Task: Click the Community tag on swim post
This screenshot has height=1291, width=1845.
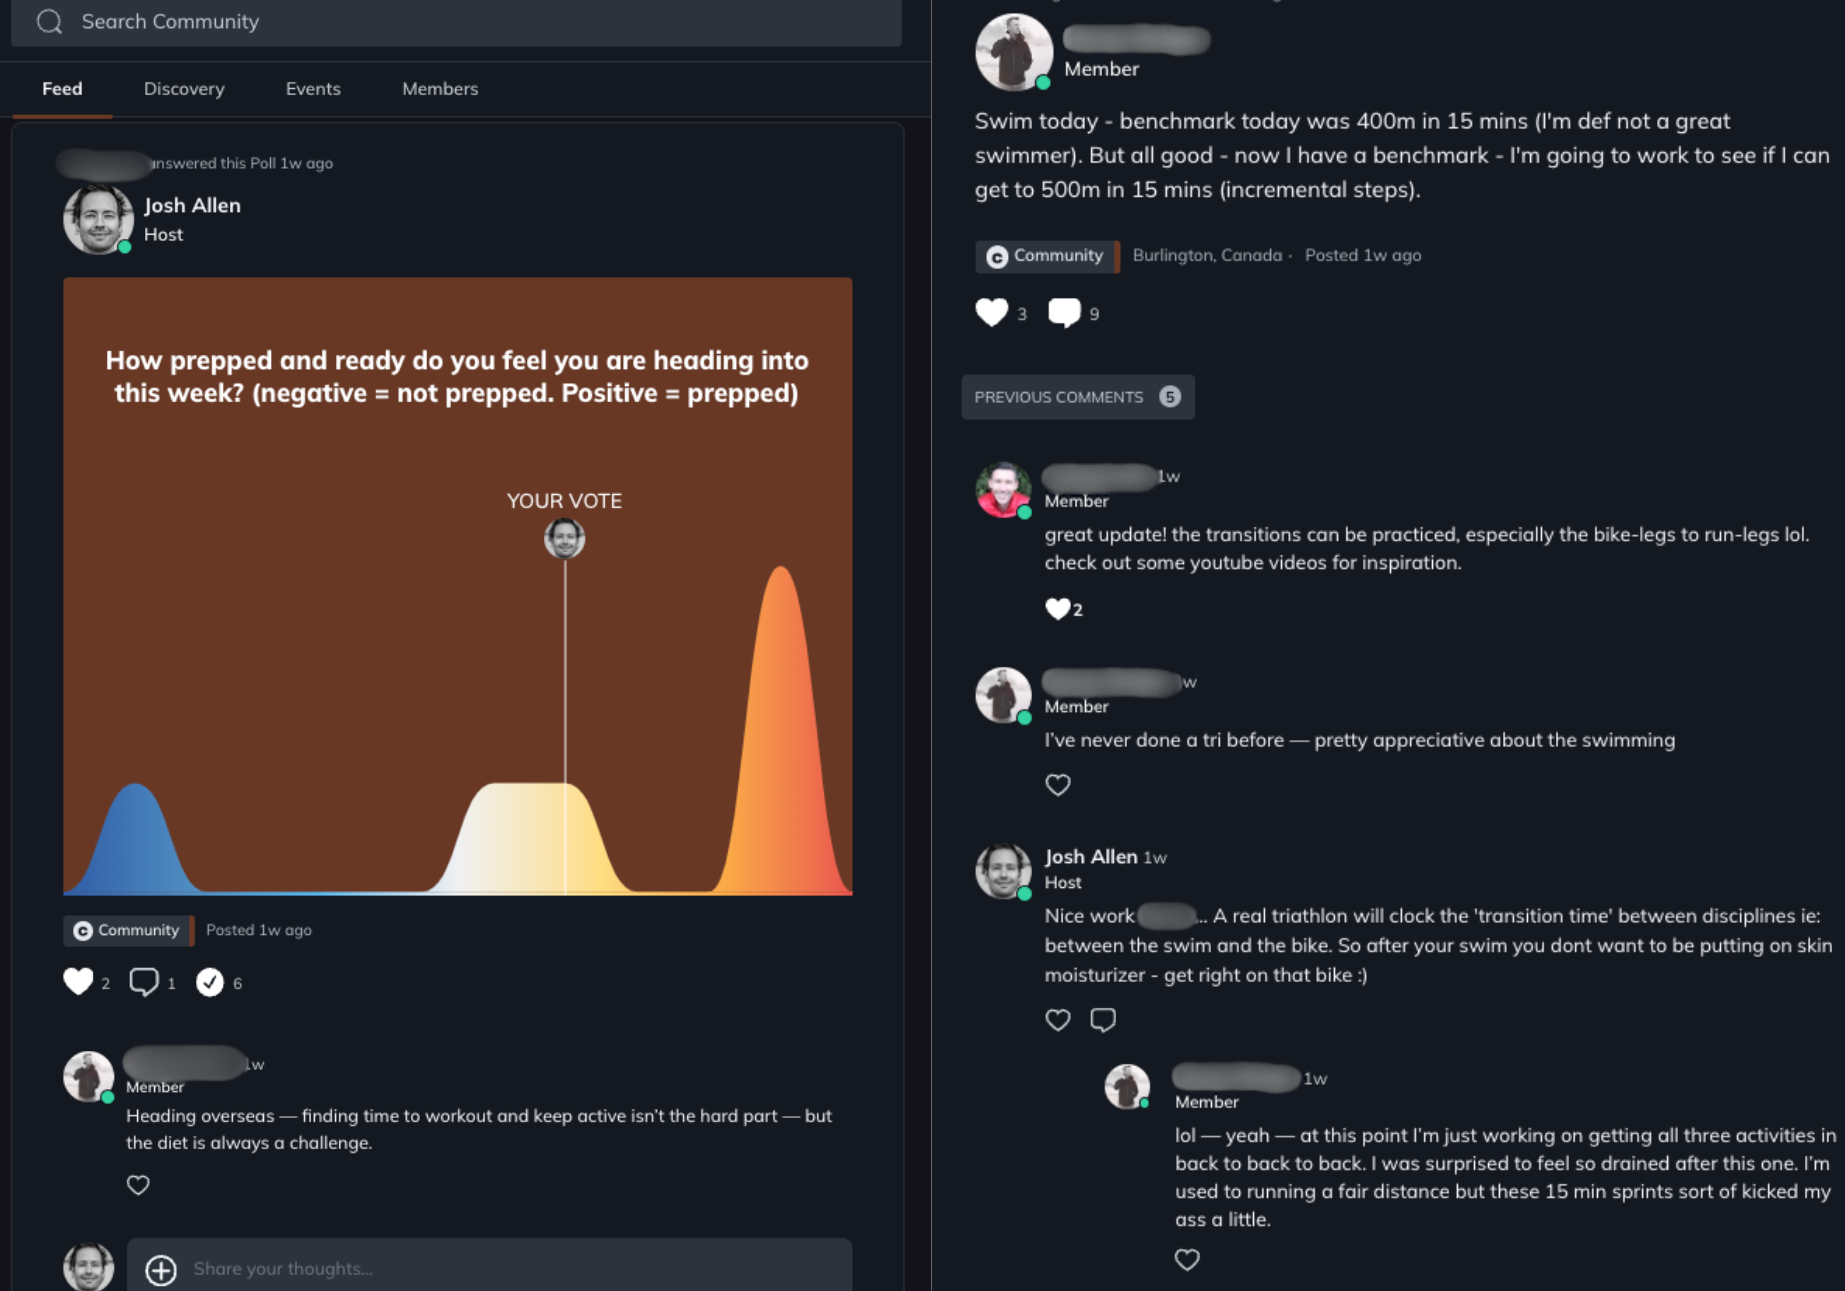Action: point(1046,256)
